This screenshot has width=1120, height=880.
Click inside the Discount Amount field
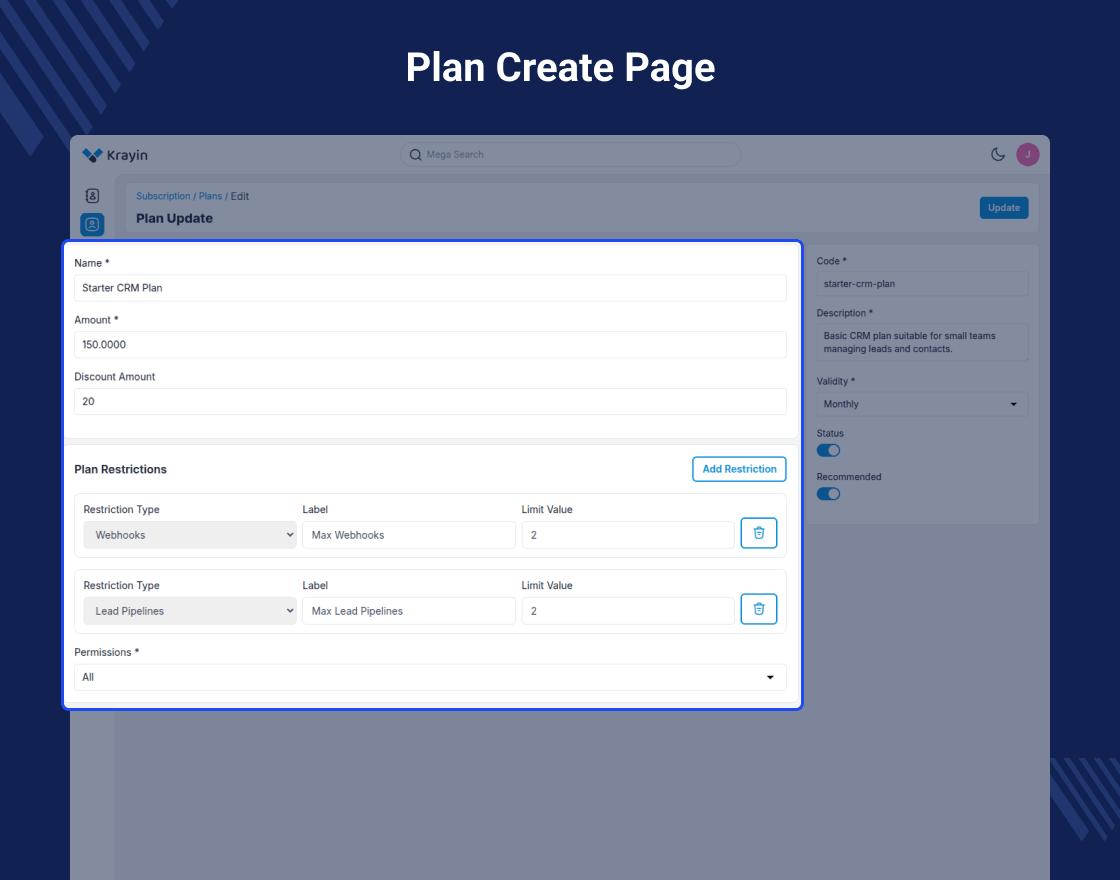[430, 401]
